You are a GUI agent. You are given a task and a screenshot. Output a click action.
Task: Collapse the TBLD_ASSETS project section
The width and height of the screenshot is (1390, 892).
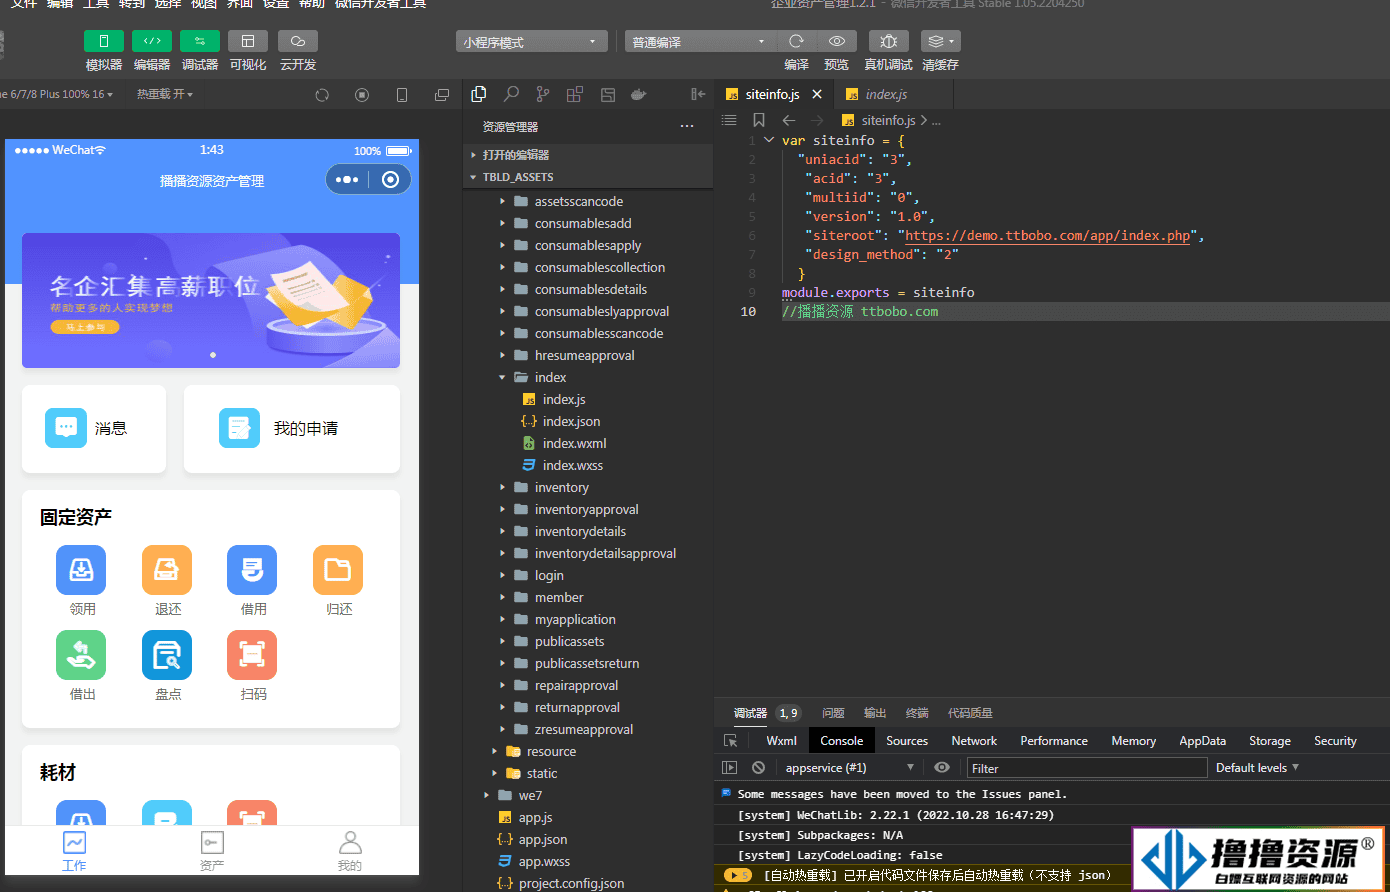[x=589, y=177]
